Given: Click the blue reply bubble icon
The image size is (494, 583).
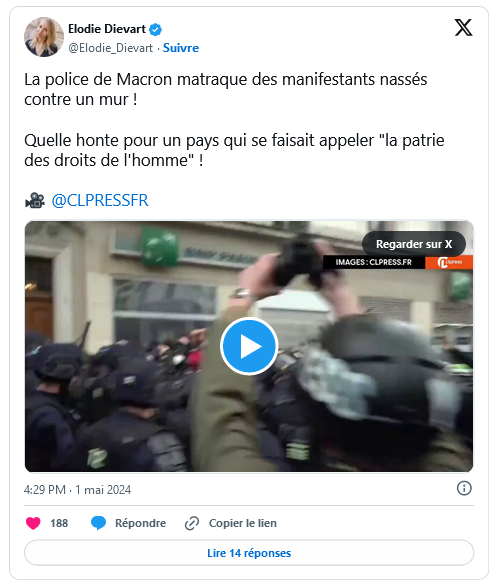Looking at the screenshot, I should [x=99, y=523].
